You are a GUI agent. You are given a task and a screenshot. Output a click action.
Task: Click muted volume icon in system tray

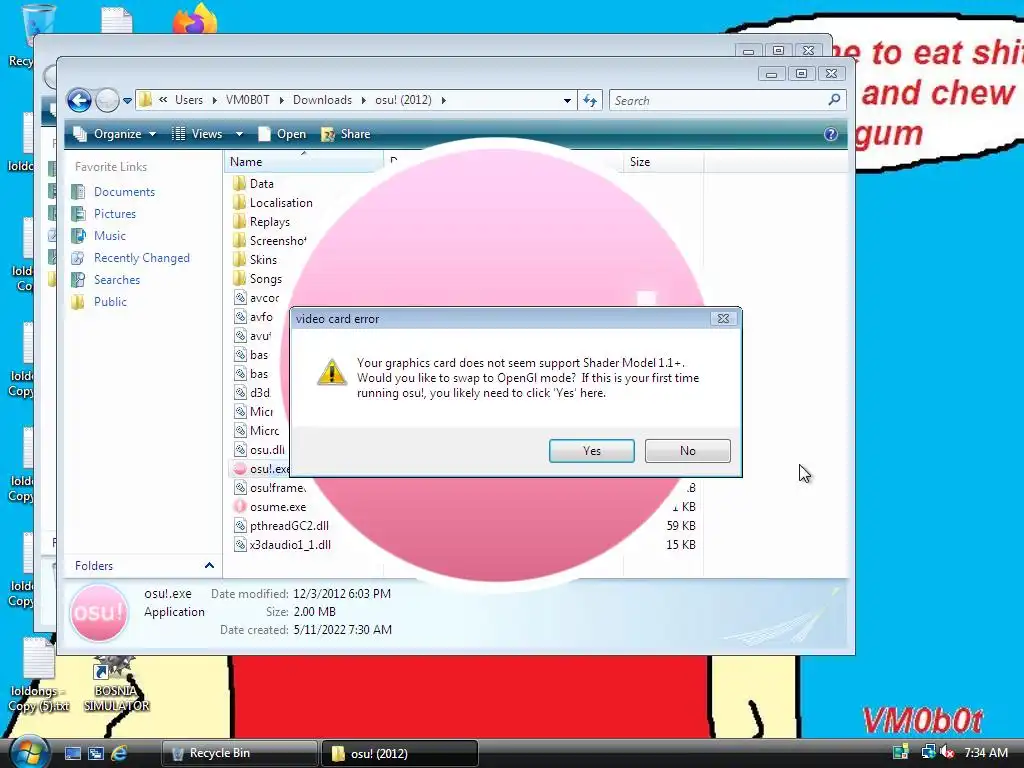(x=948, y=752)
